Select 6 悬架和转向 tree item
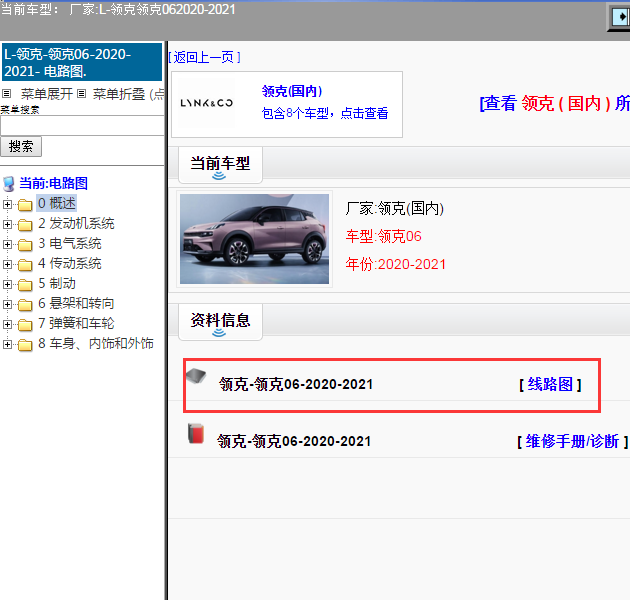Image resolution: width=630 pixels, height=600 pixels. 76,303
